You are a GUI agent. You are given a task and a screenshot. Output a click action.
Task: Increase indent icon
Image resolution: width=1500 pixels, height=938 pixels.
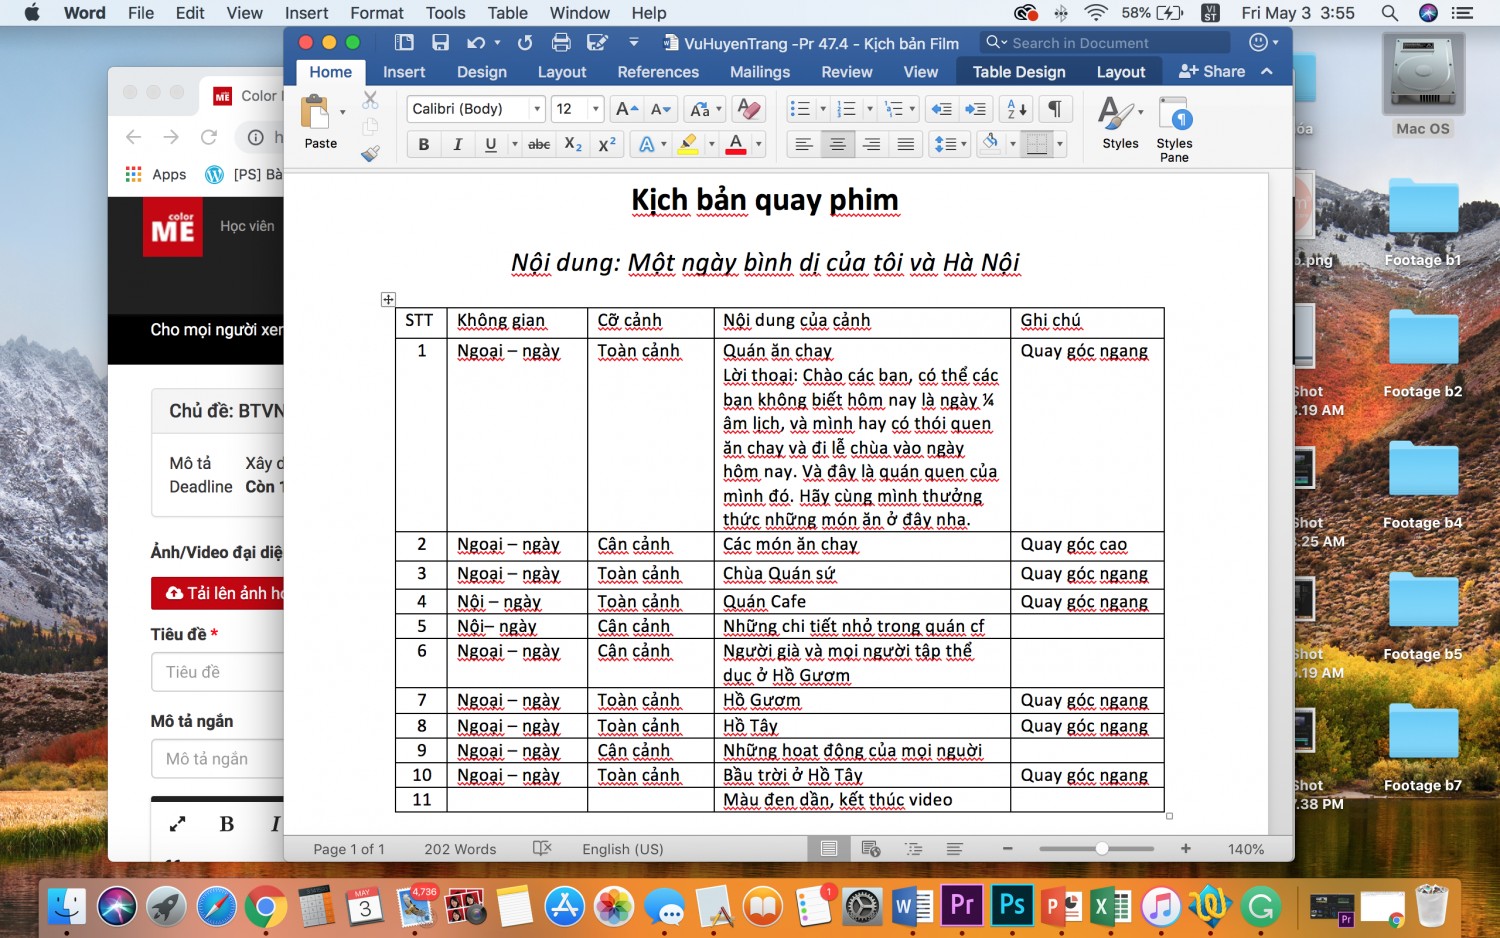point(975,108)
